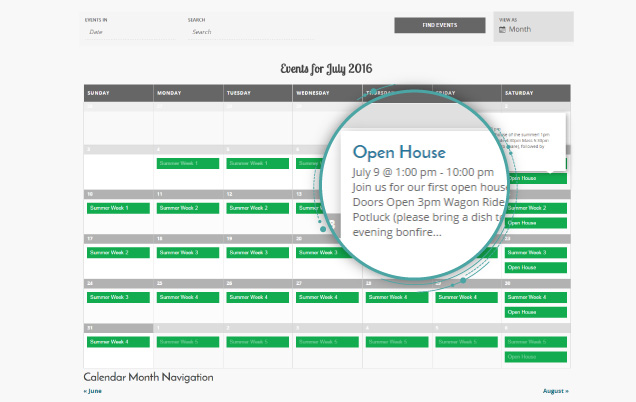Open the Open House event on July 23
Viewport: 636px width, 402px height.
(x=536, y=268)
